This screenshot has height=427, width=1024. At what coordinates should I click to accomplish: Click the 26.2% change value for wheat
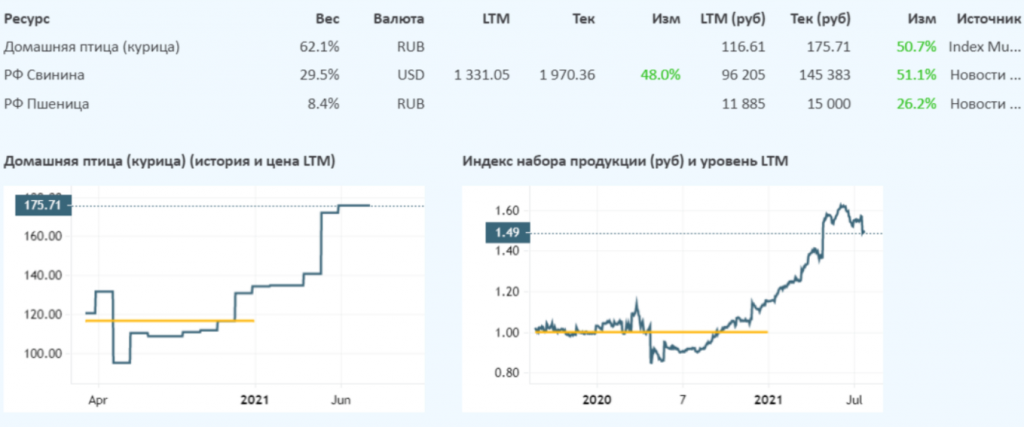tap(917, 103)
